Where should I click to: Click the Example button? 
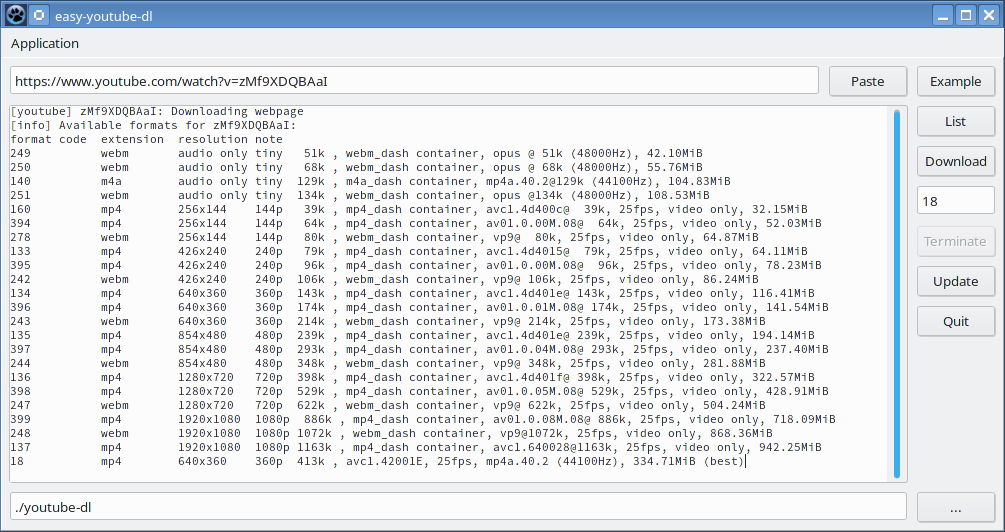(x=955, y=81)
